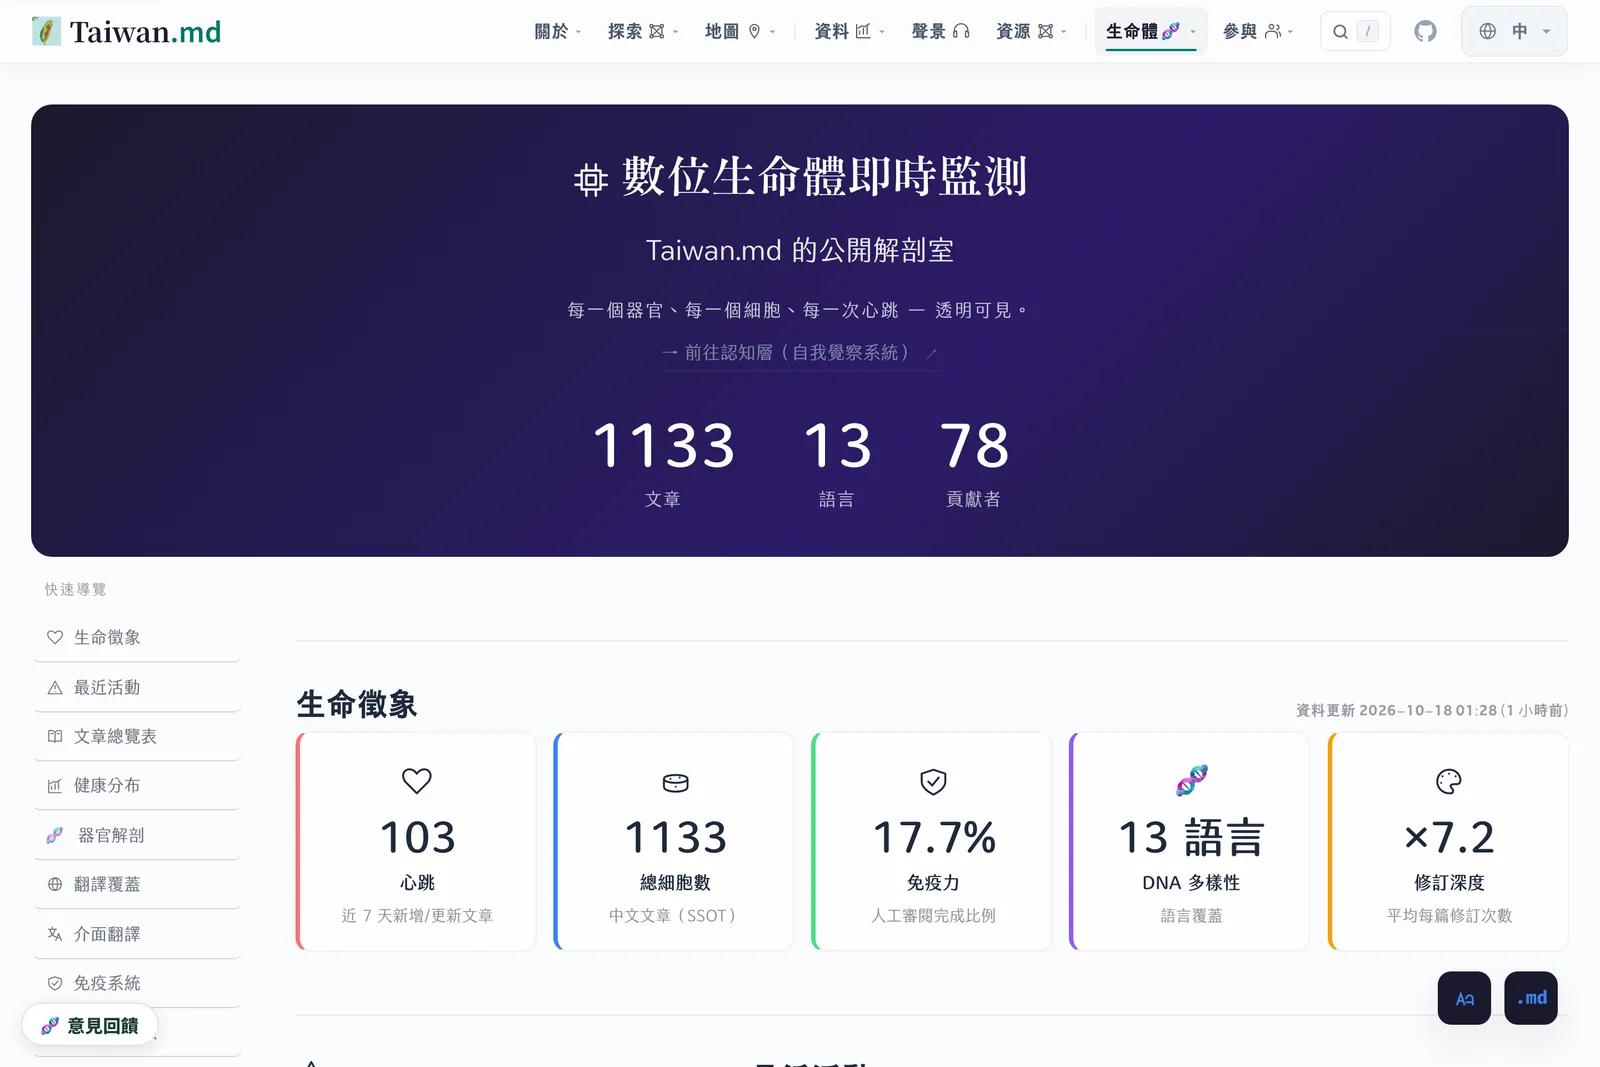Click the heart icon on 心跳 card
This screenshot has height=1067, width=1600.
coord(417,781)
